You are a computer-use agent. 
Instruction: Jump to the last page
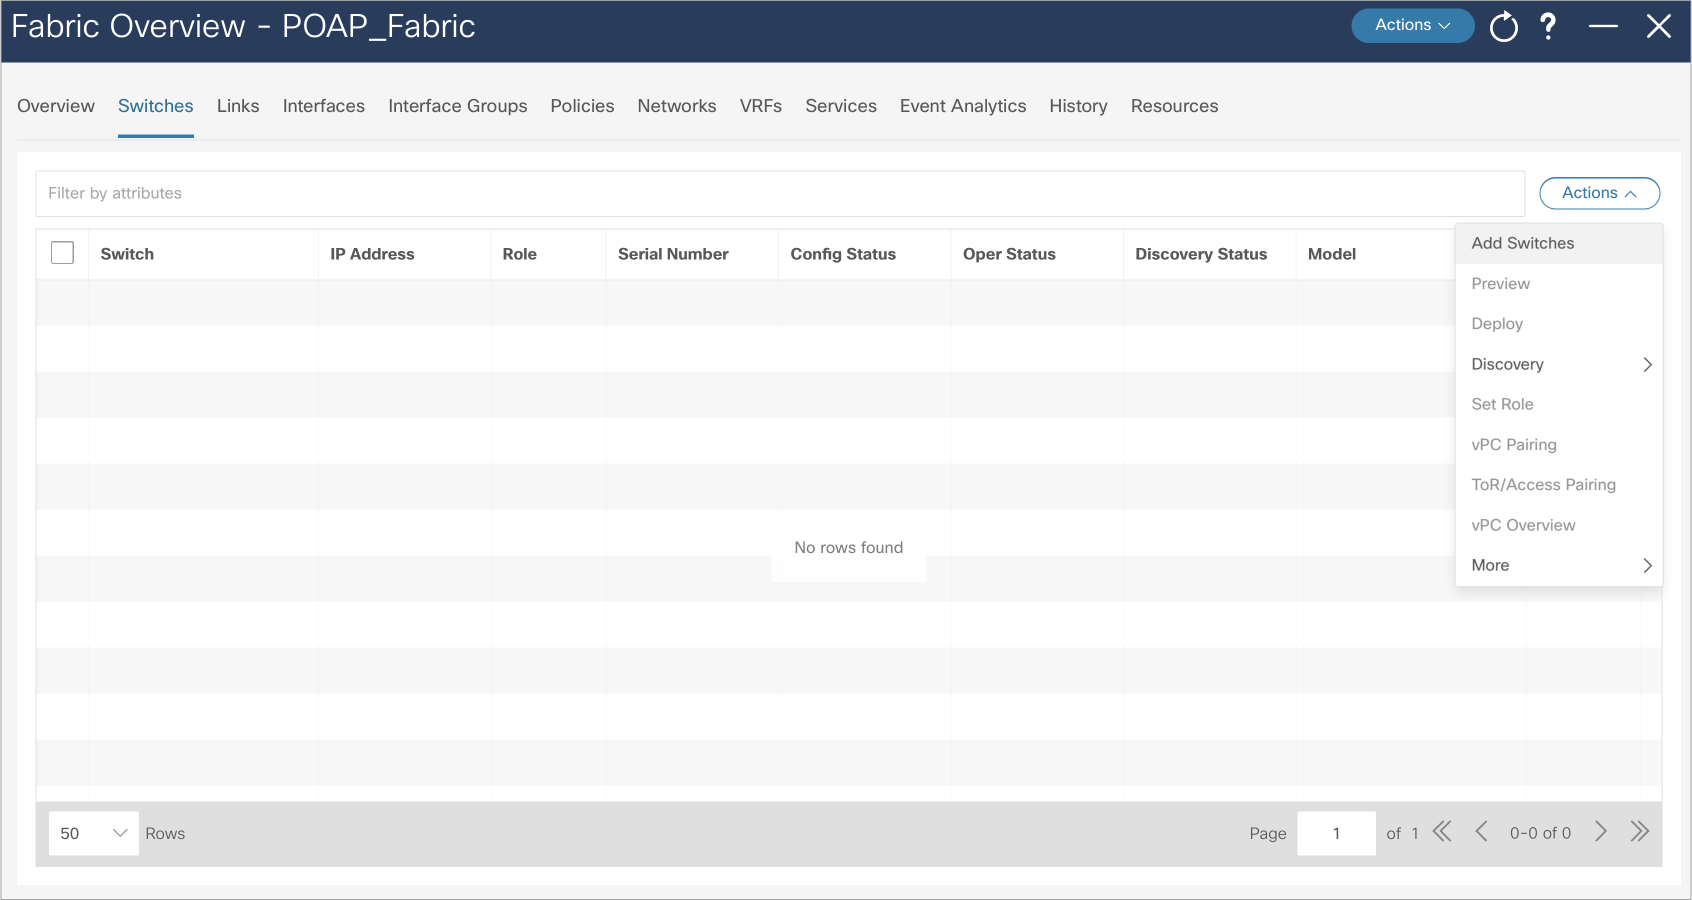pyautogui.click(x=1639, y=832)
